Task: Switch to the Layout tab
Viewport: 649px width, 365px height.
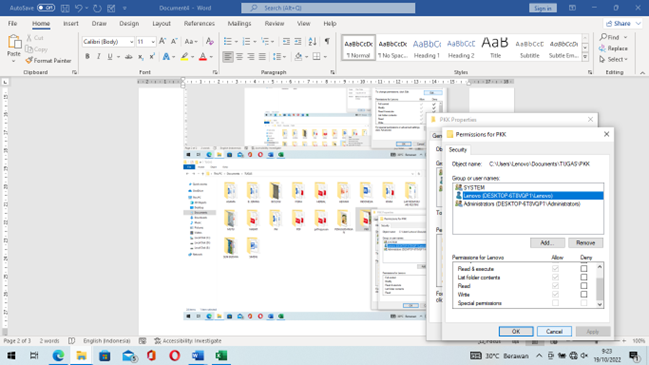Action: (161, 24)
